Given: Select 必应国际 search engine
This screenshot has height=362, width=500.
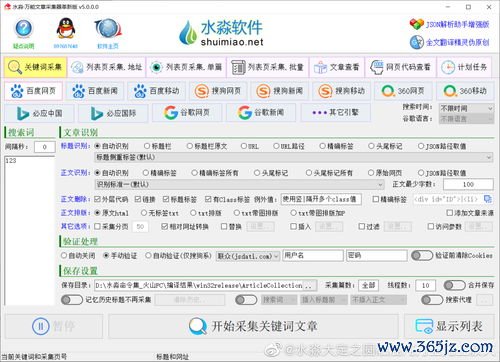Looking at the screenshot, I should [x=113, y=113].
